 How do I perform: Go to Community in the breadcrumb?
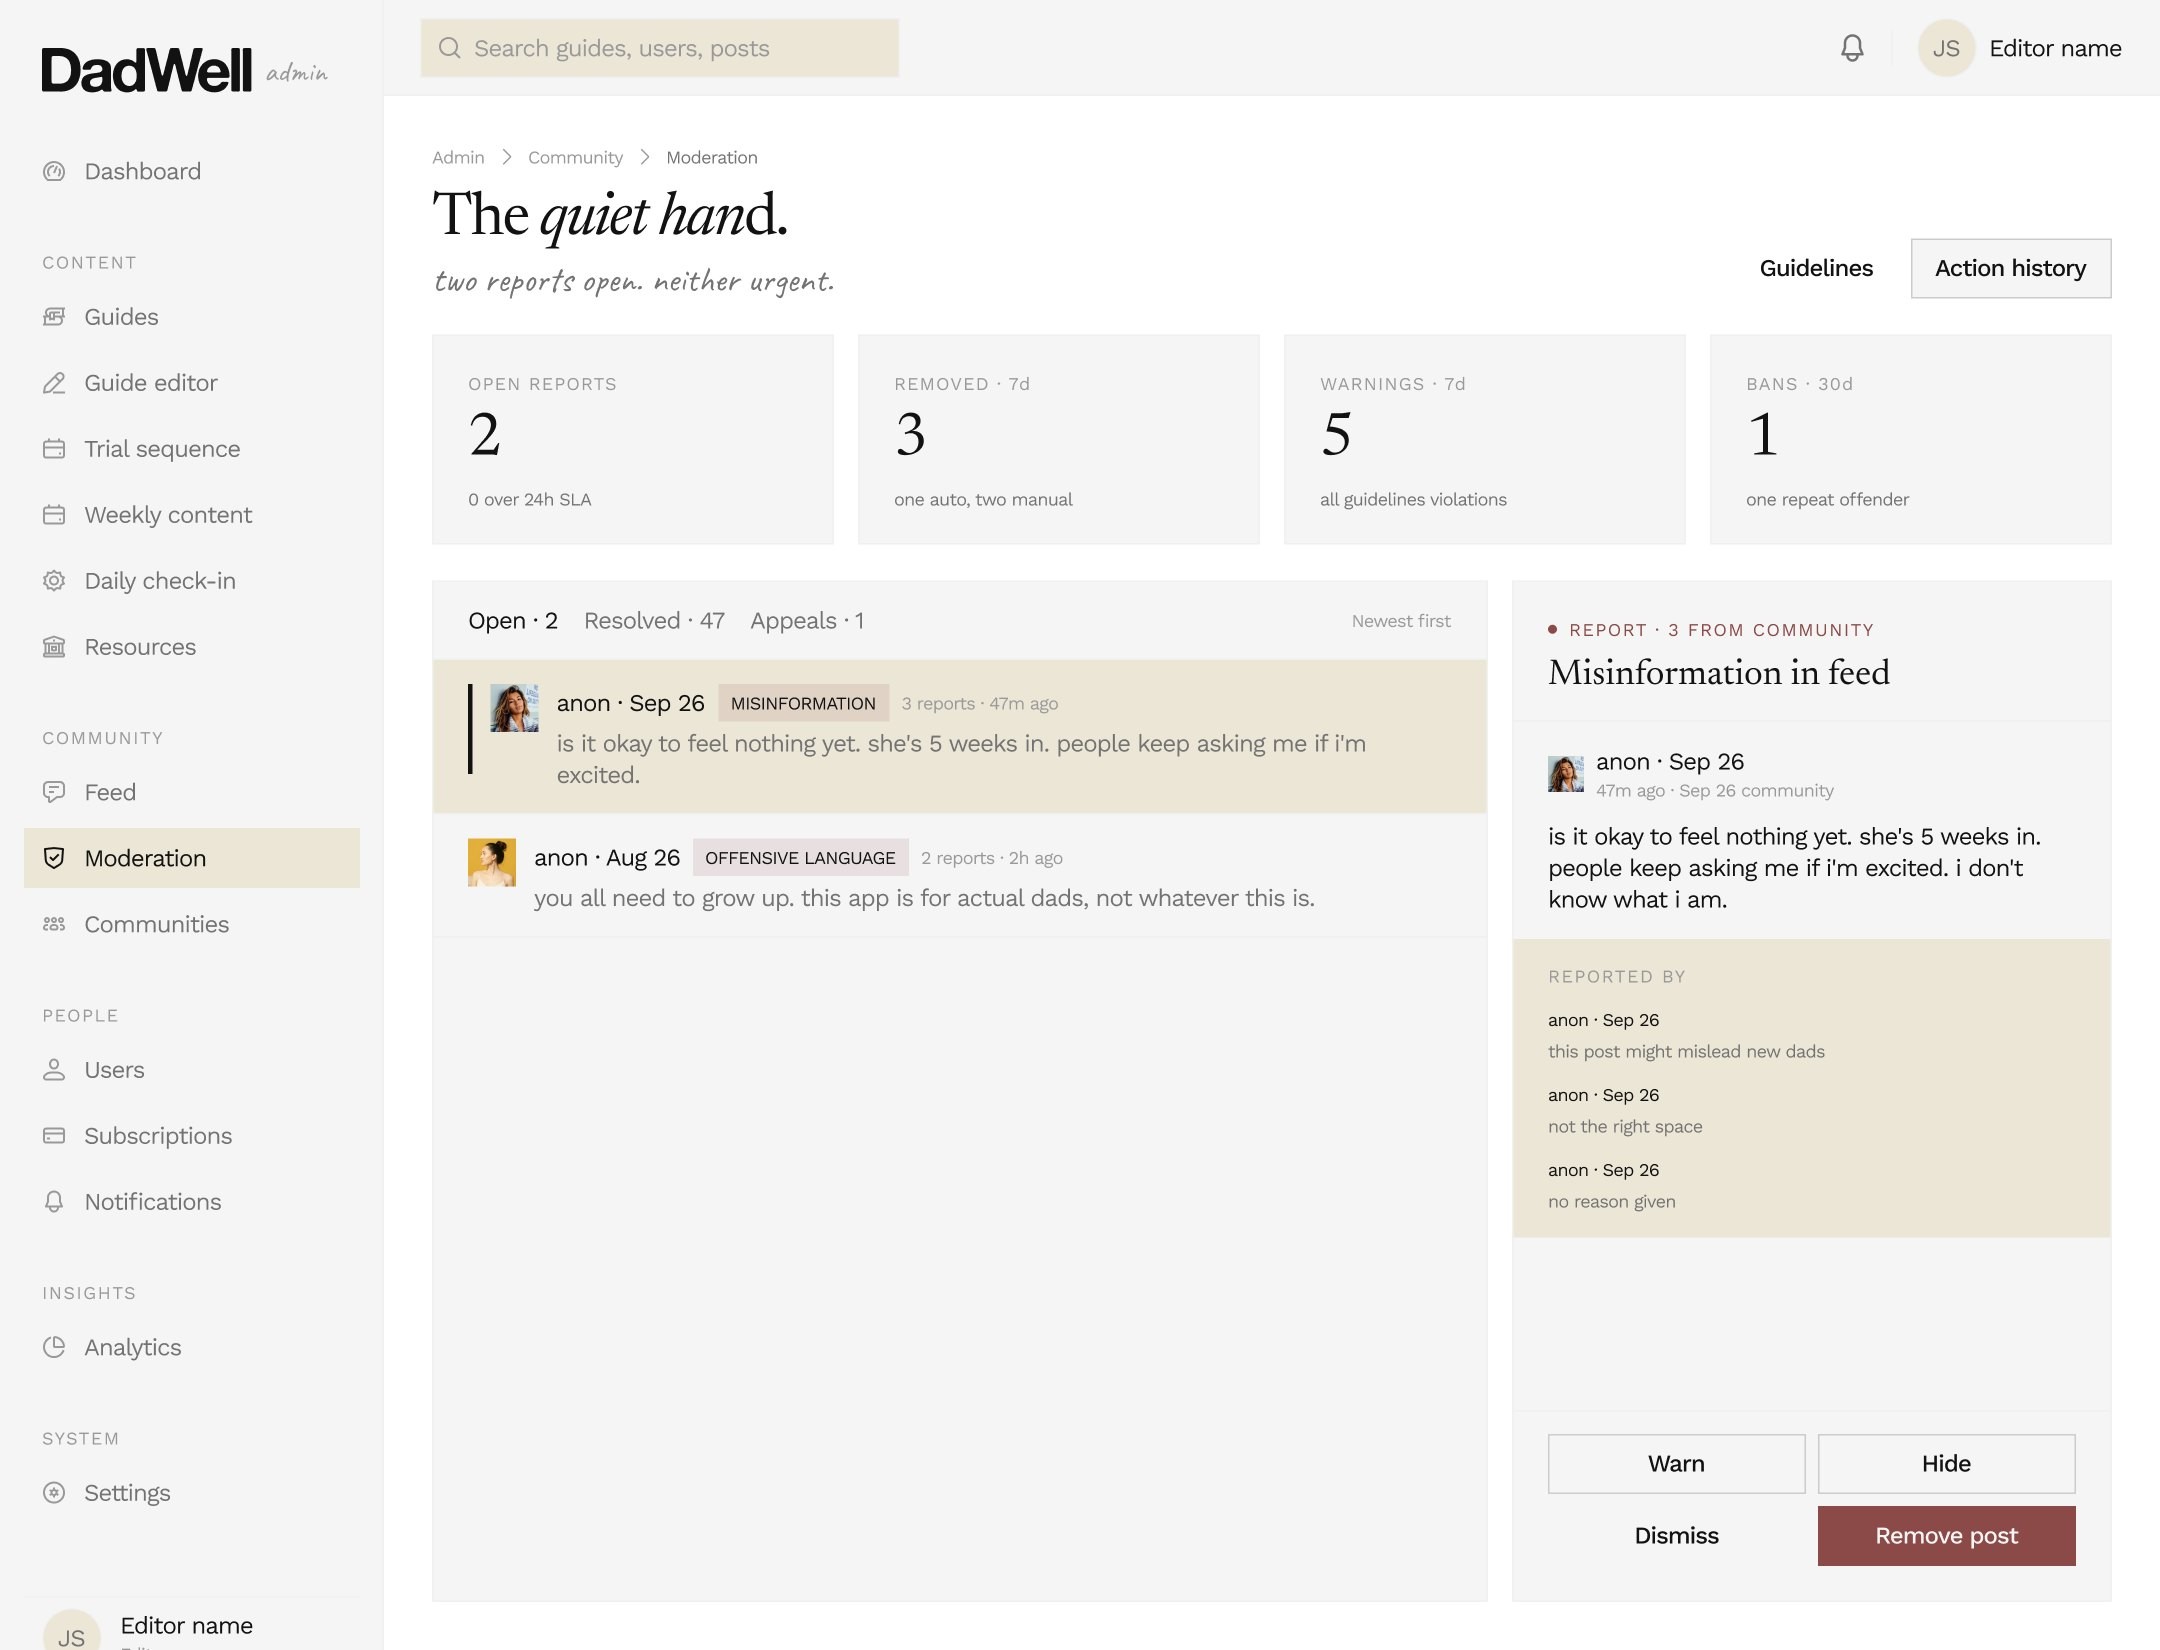575,157
